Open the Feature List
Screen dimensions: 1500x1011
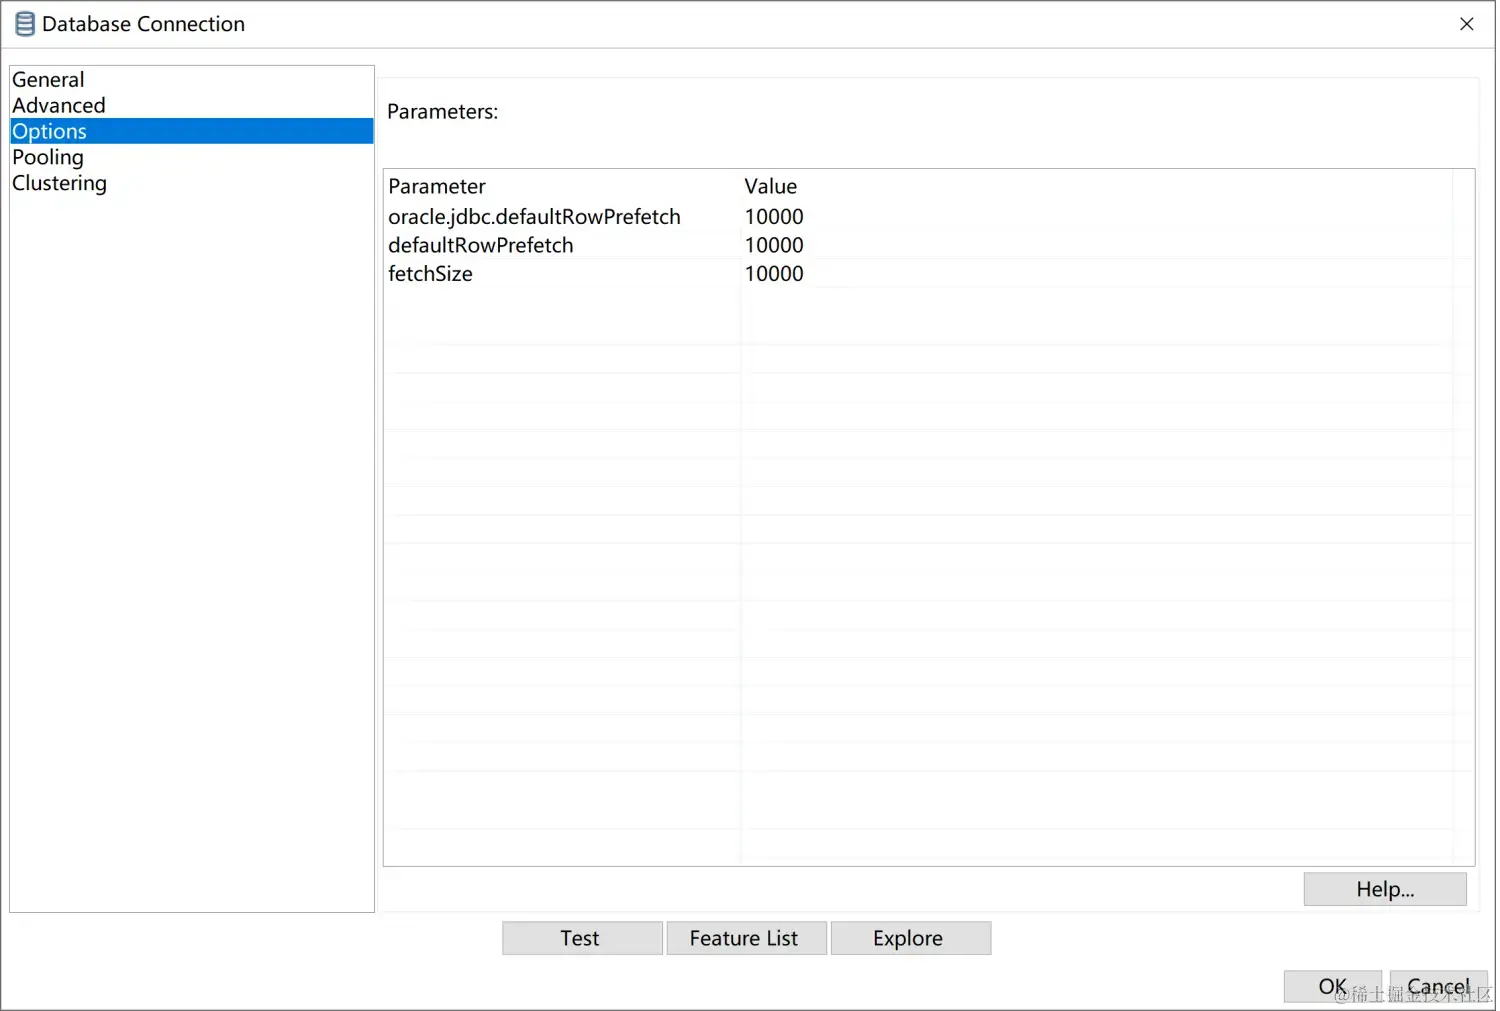746,939
